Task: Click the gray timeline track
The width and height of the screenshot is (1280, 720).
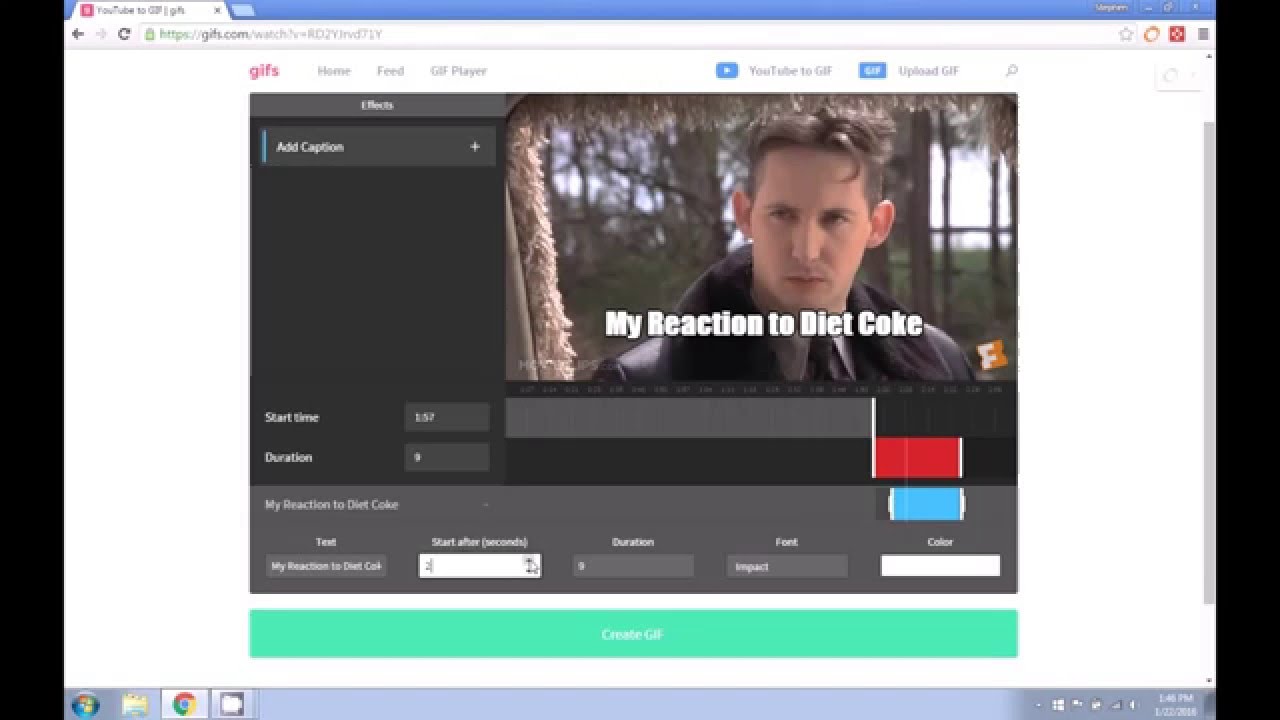Action: pos(689,417)
